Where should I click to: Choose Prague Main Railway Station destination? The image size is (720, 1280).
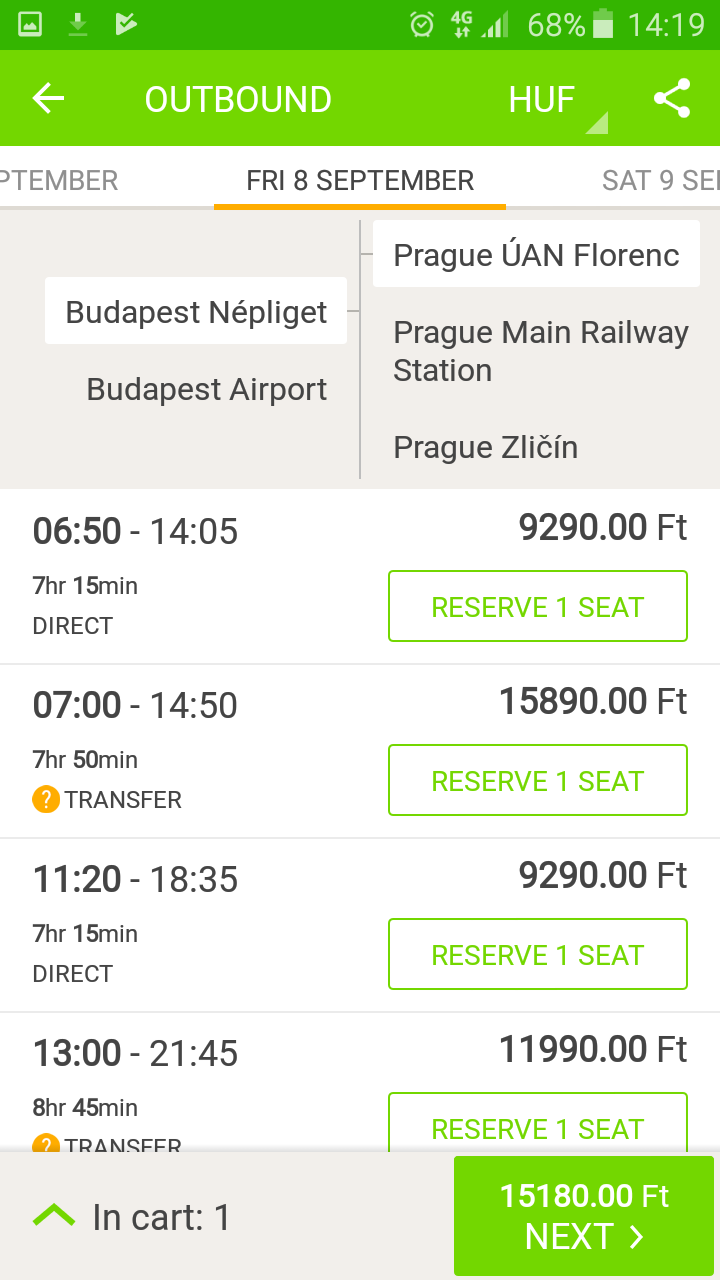[x=540, y=351]
